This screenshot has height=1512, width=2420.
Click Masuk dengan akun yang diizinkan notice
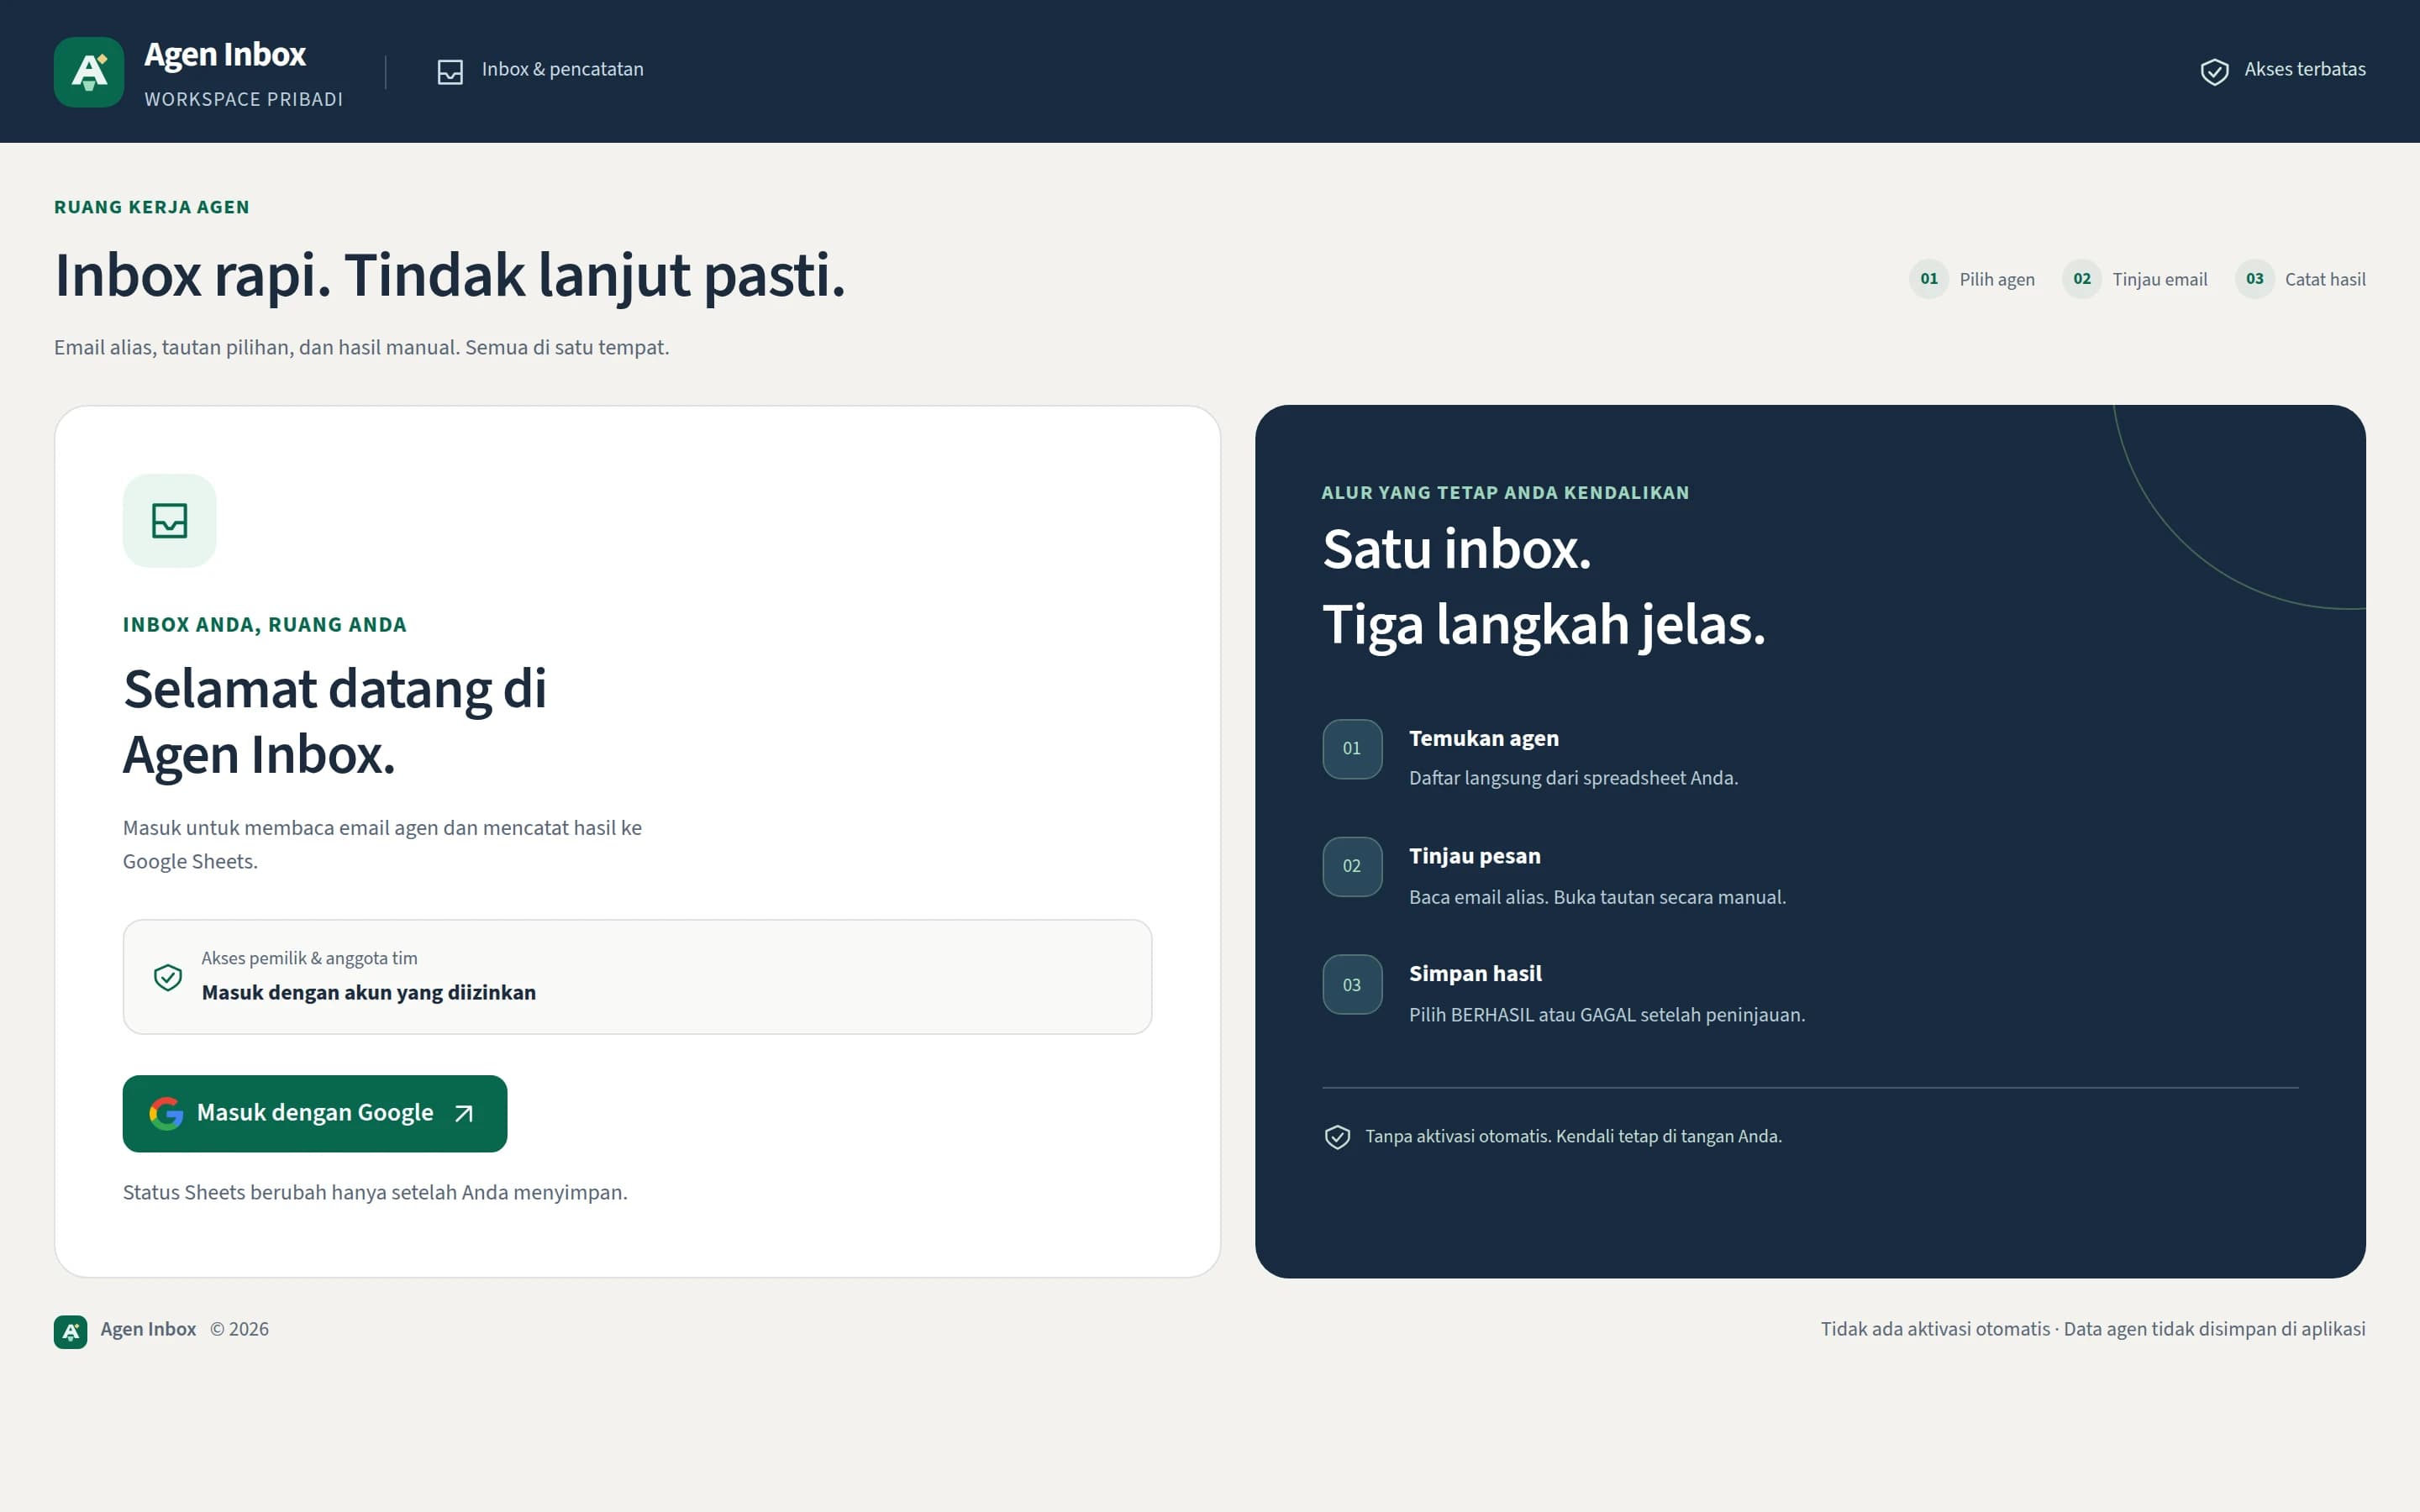click(x=637, y=977)
